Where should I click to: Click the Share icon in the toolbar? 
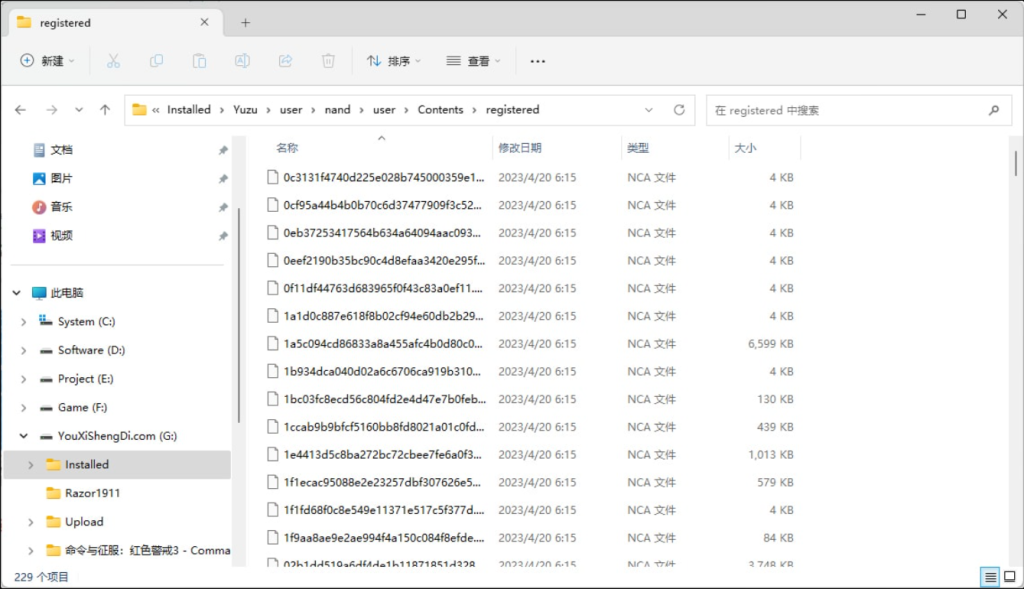284,61
